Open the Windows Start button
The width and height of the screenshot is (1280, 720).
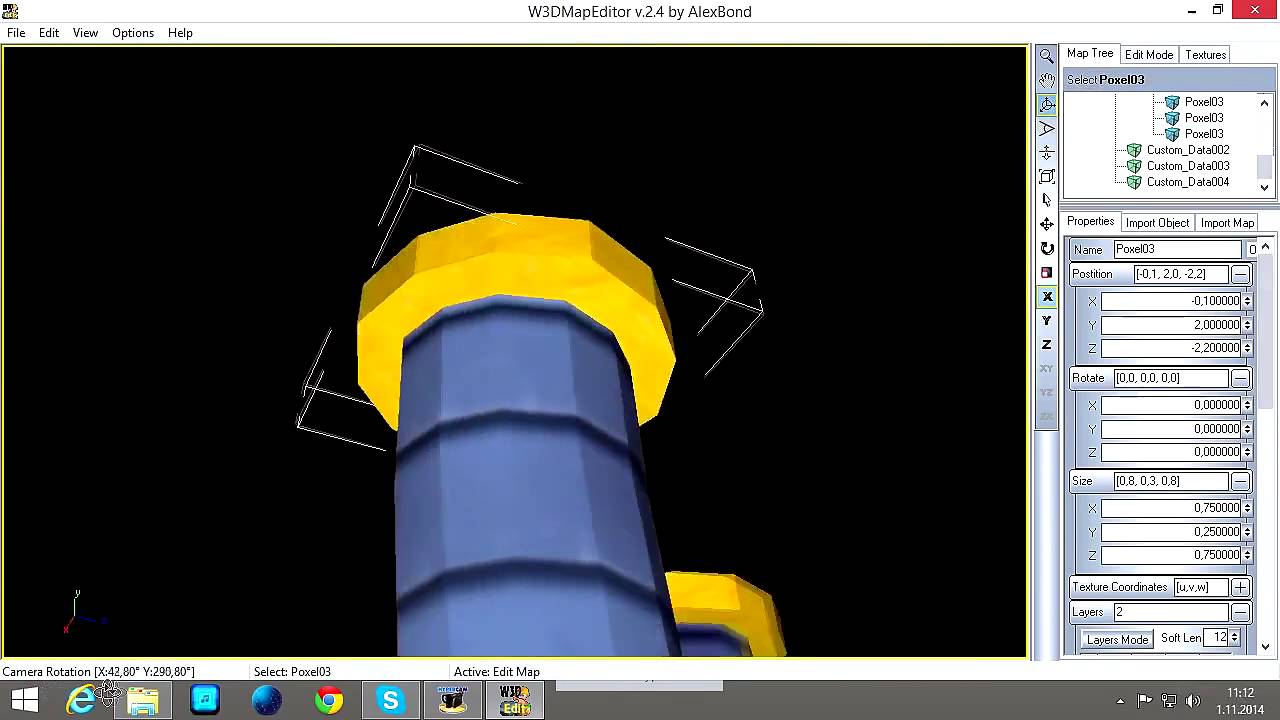point(24,700)
